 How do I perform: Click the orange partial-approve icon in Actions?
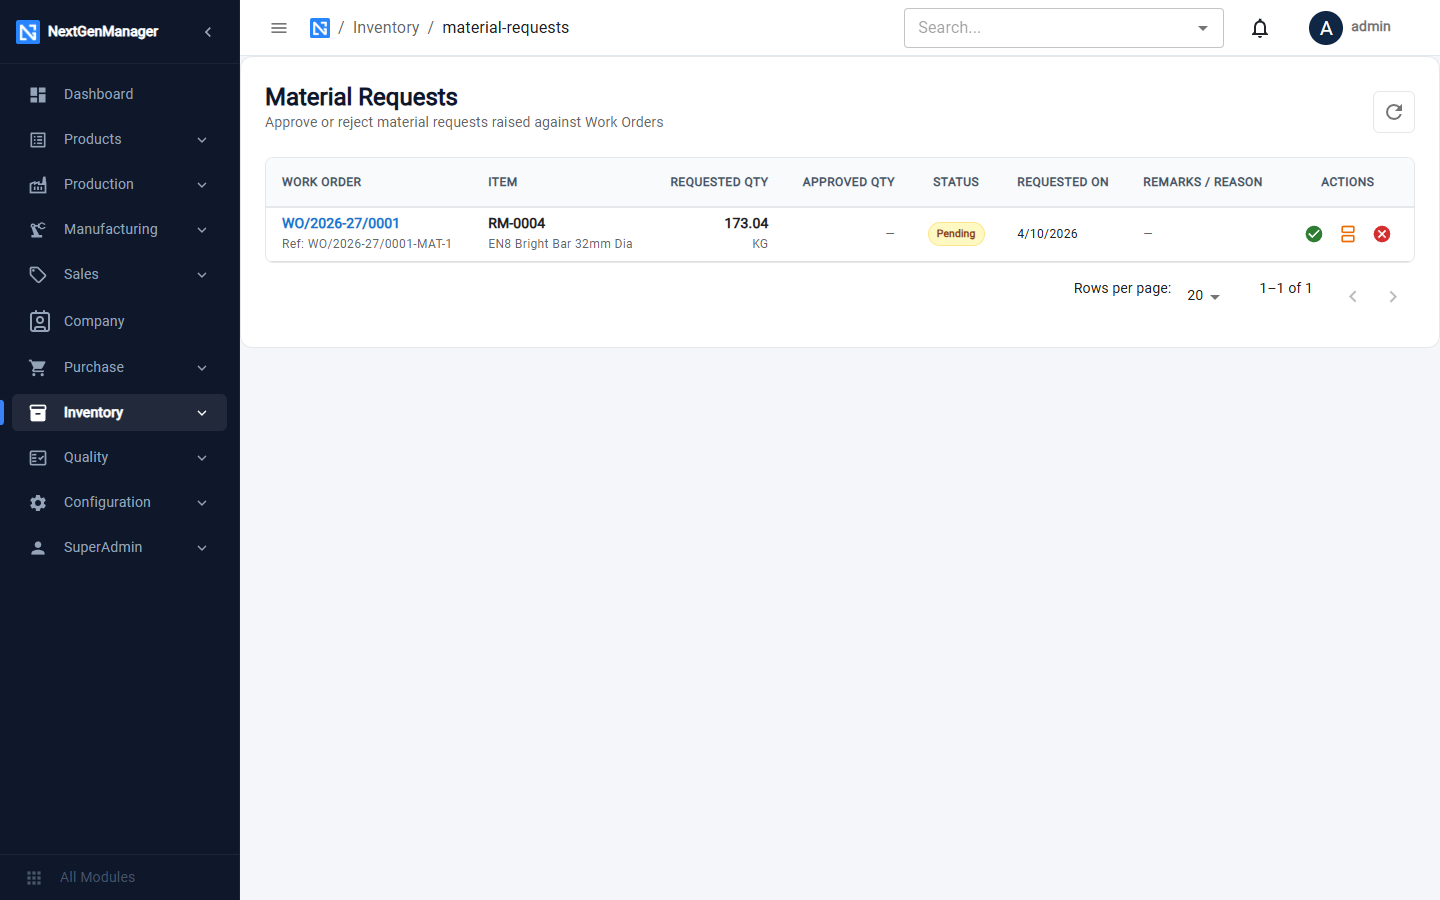tap(1348, 234)
